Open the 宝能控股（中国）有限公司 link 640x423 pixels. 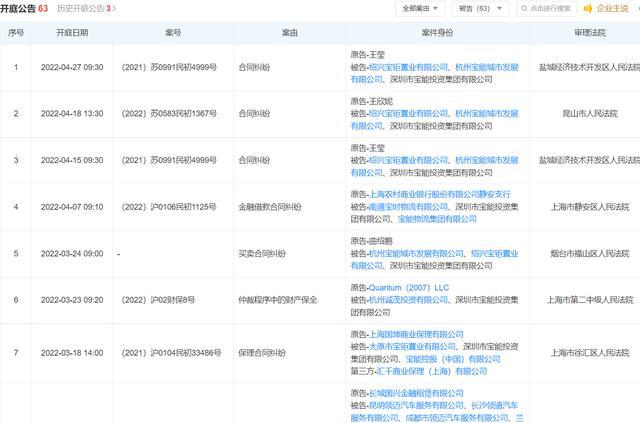click(x=453, y=359)
